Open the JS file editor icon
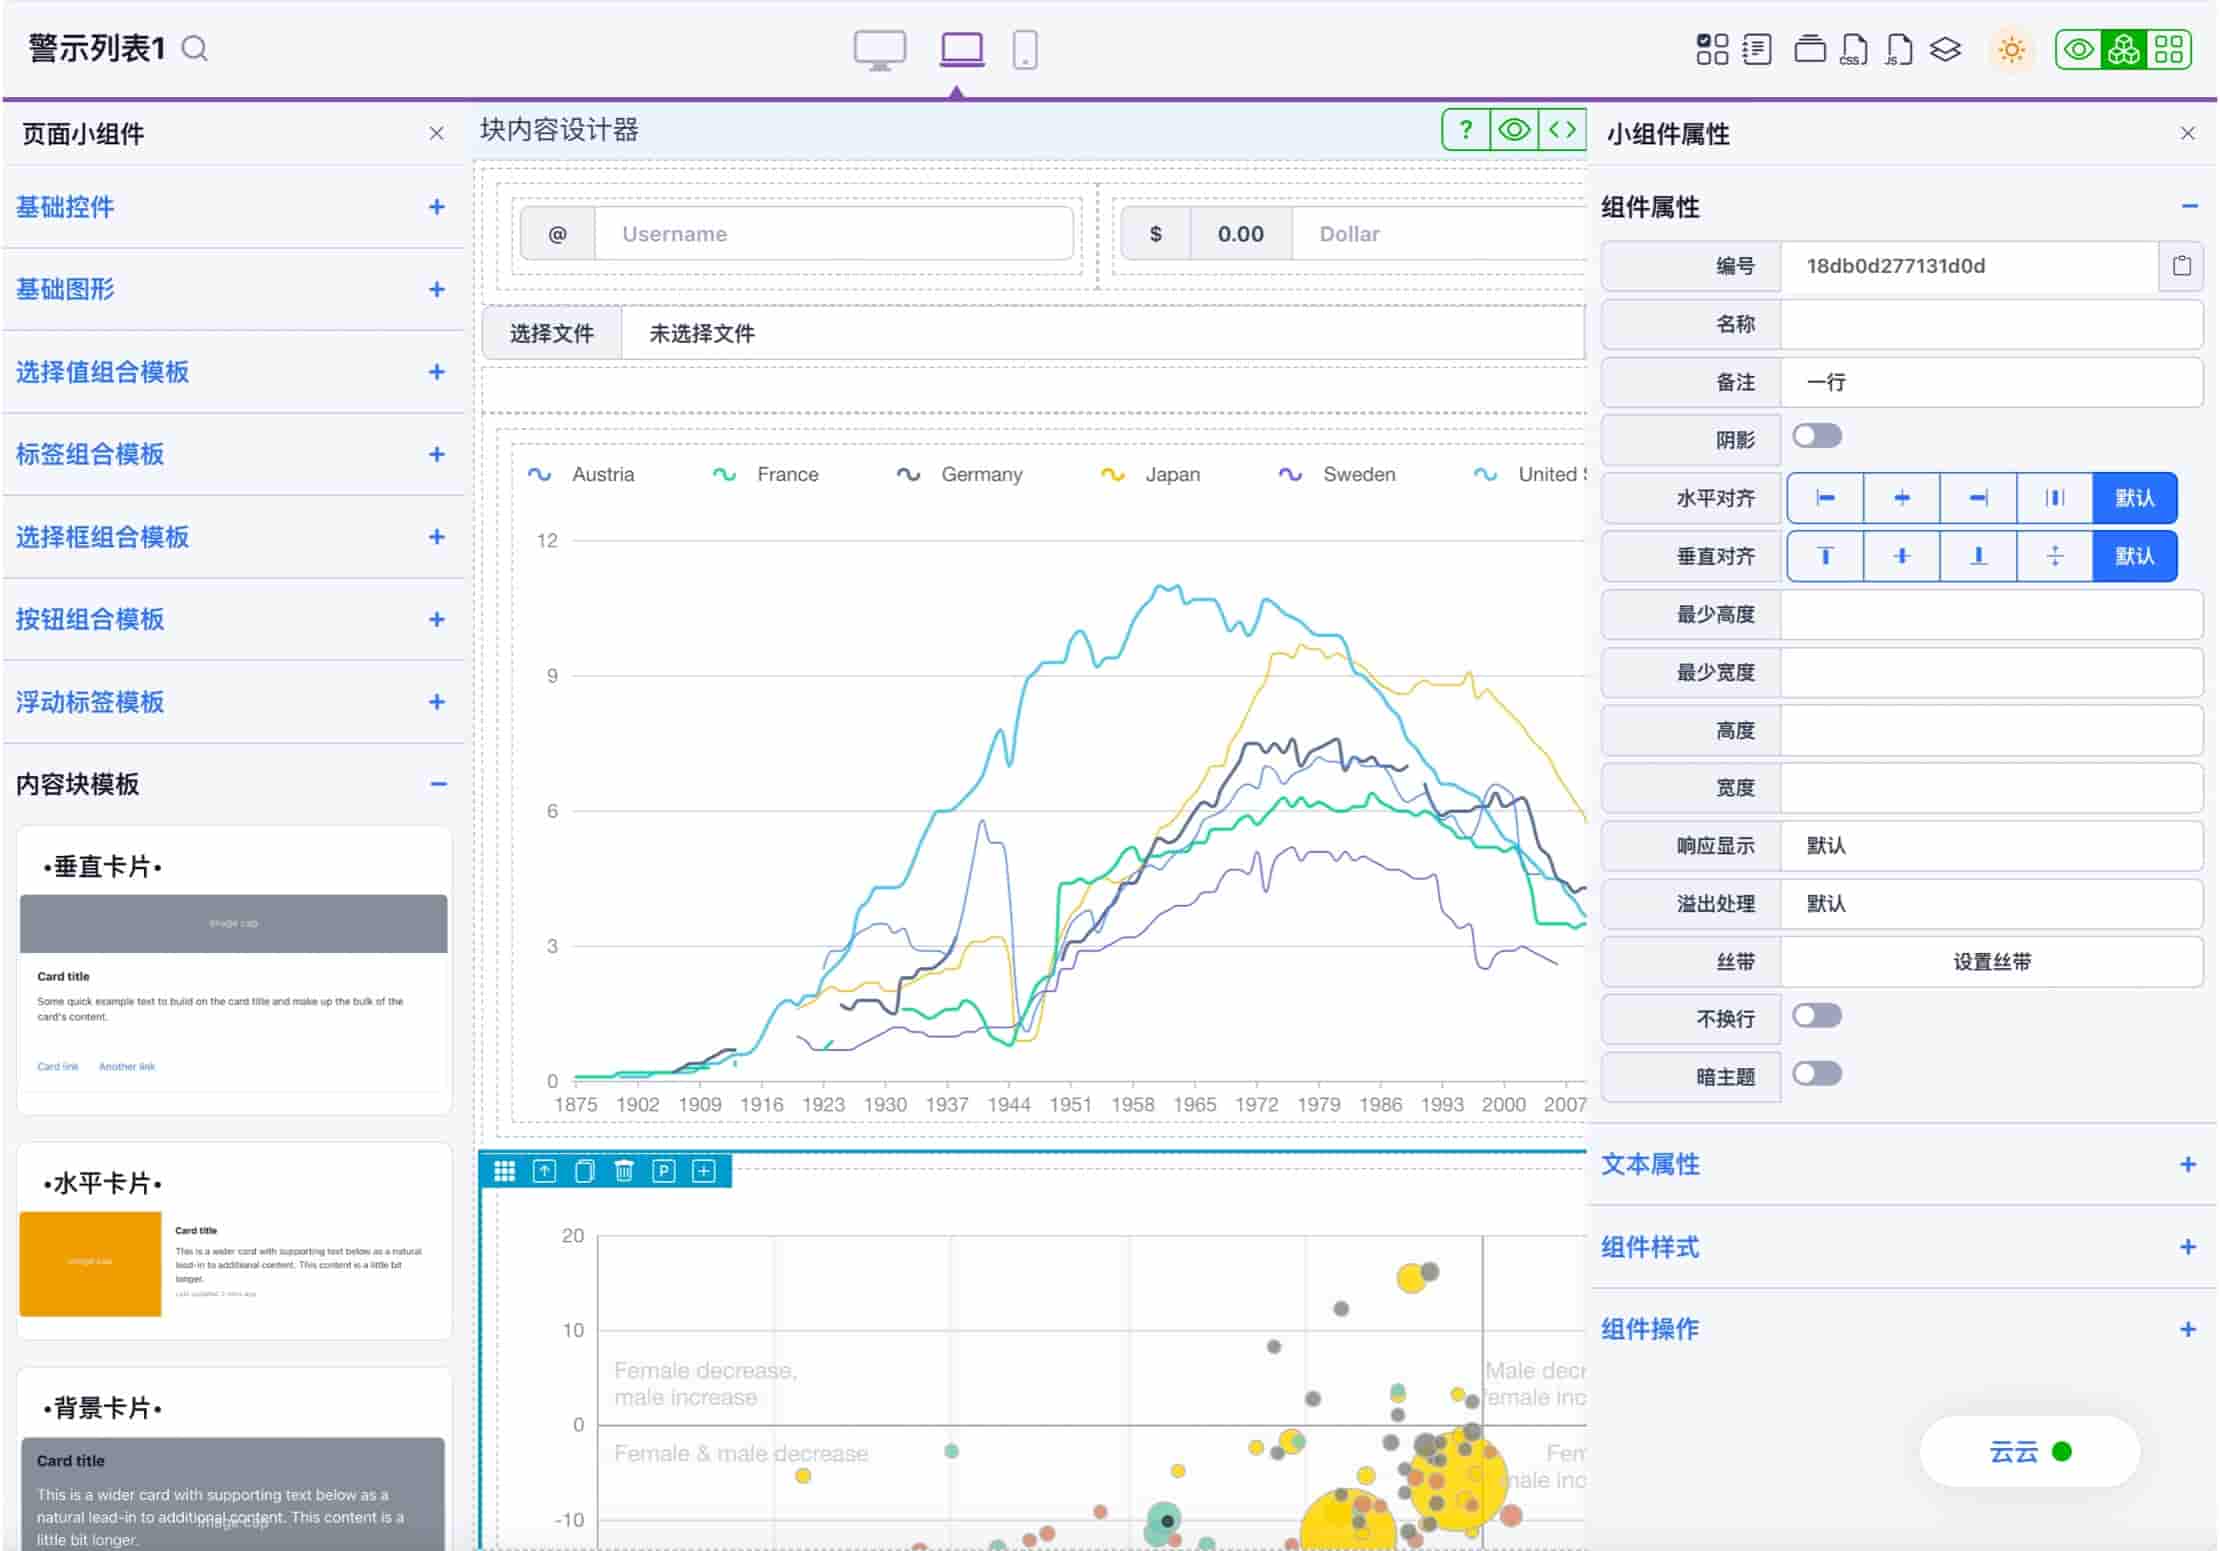This screenshot has height=1551, width=2220. pos(1898,49)
